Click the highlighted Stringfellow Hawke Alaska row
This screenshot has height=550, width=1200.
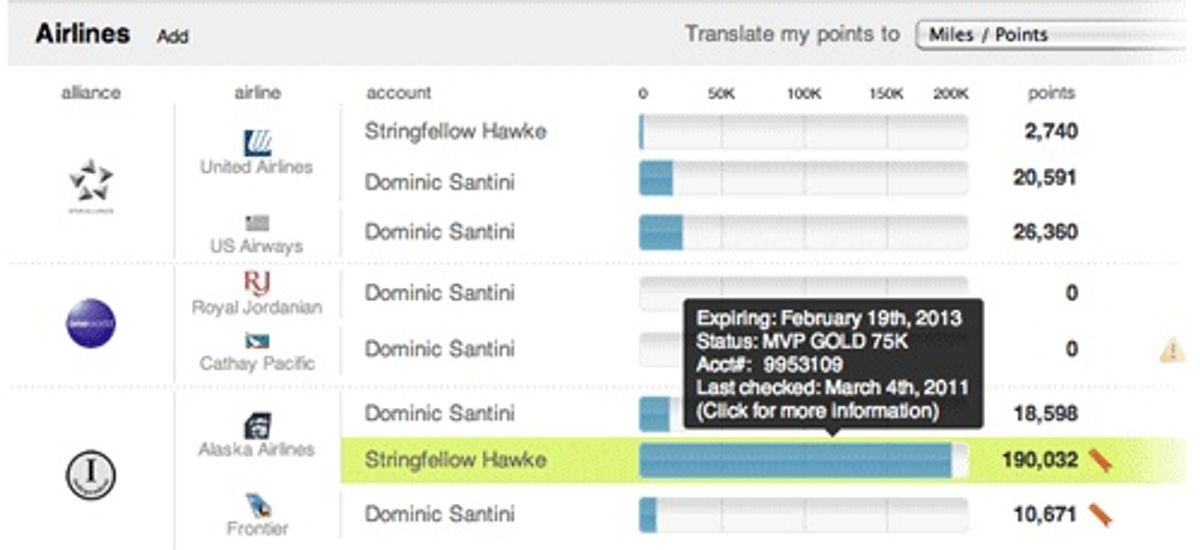(455, 460)
